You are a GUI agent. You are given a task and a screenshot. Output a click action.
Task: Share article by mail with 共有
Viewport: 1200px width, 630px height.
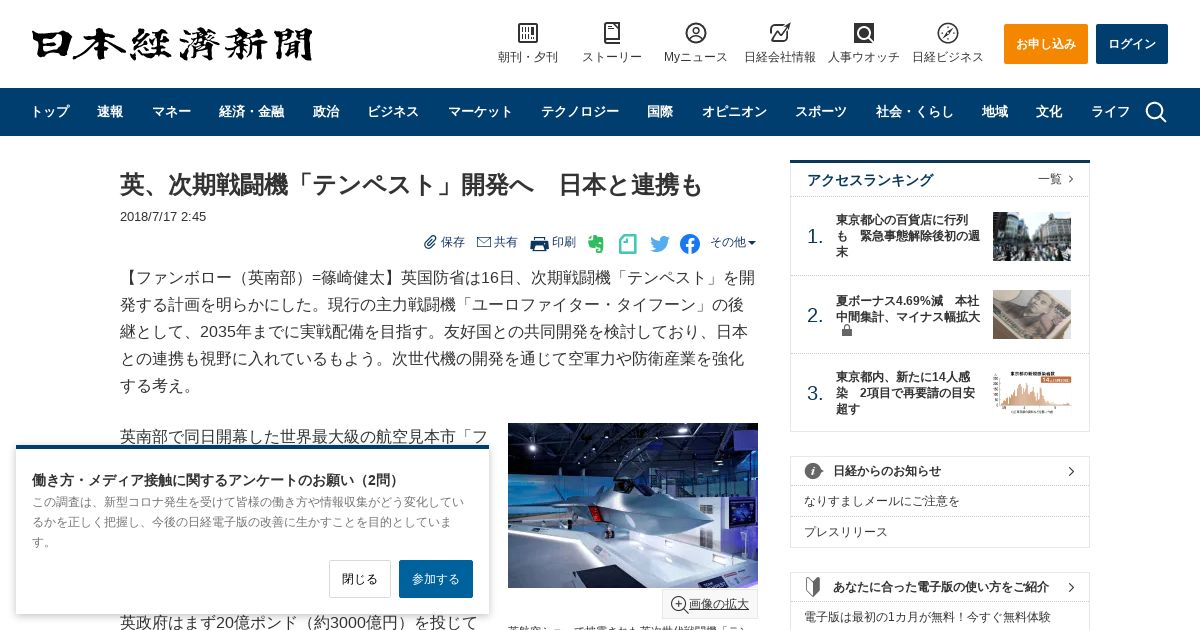point(497,242)
